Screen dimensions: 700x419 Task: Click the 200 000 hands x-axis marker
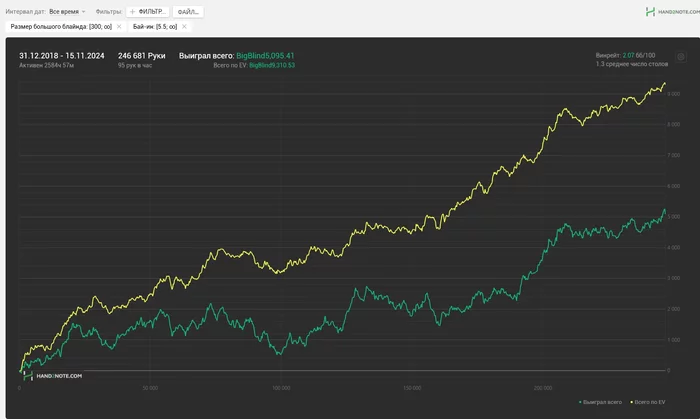point(543,388)
